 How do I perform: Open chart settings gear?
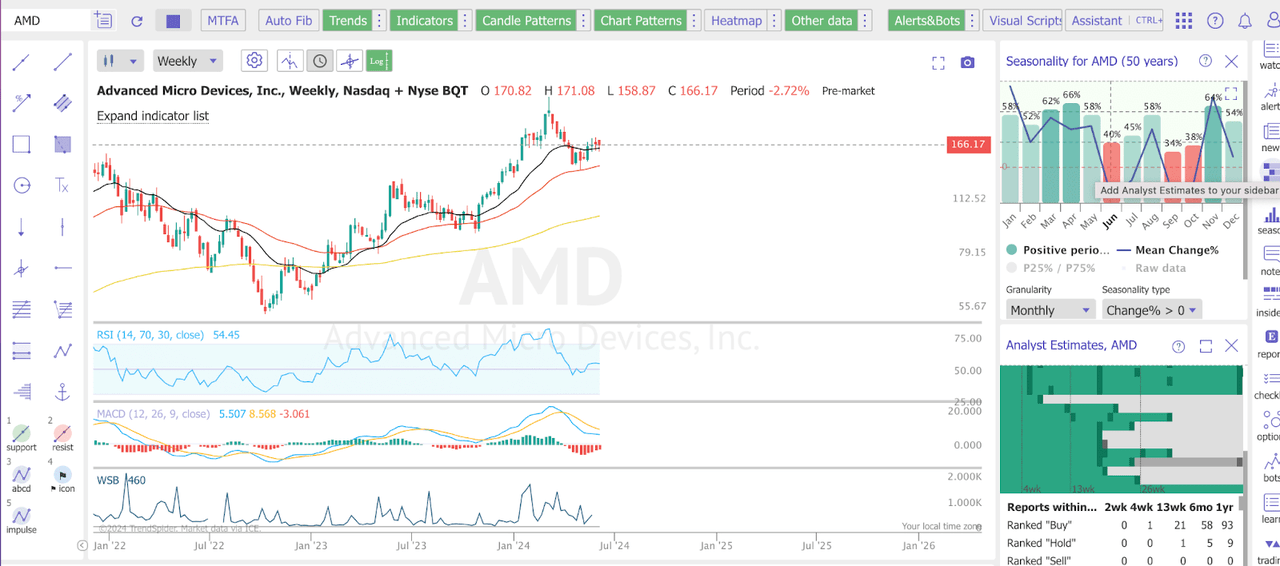(x=255, y=61)
